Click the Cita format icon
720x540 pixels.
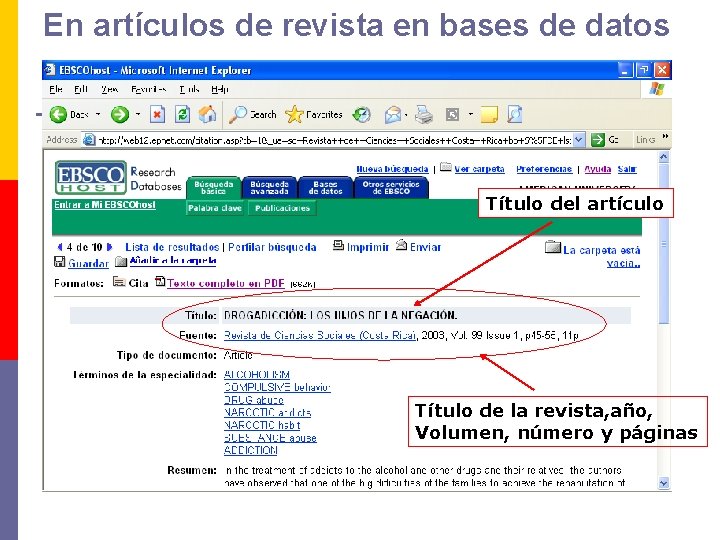(x=119, y=281)
